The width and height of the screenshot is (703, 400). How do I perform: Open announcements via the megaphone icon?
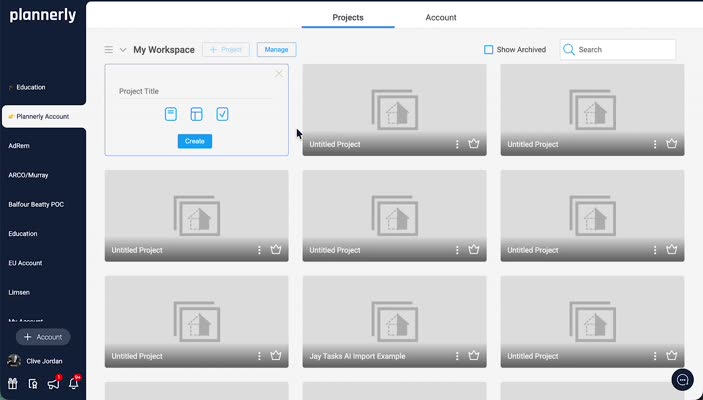click(x=53, y=384)
